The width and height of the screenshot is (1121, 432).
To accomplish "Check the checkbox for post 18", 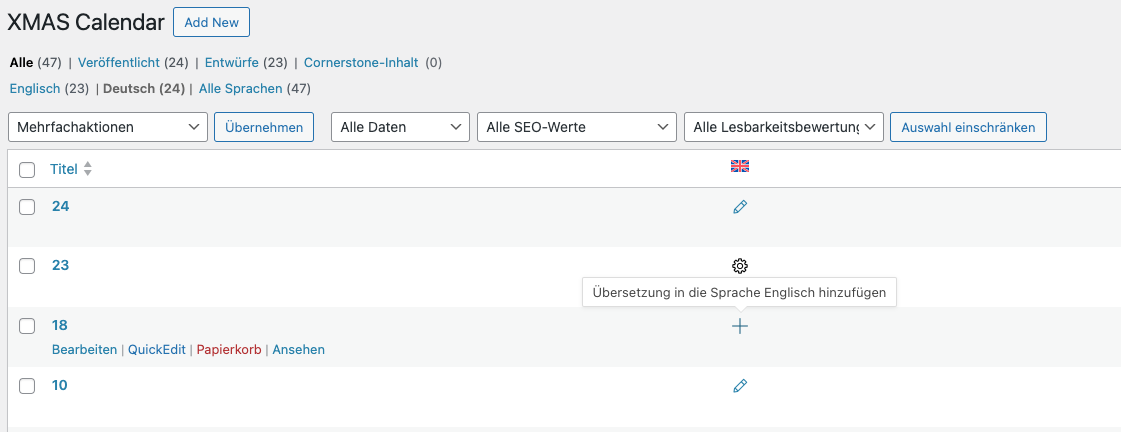I will coord(27,326).
